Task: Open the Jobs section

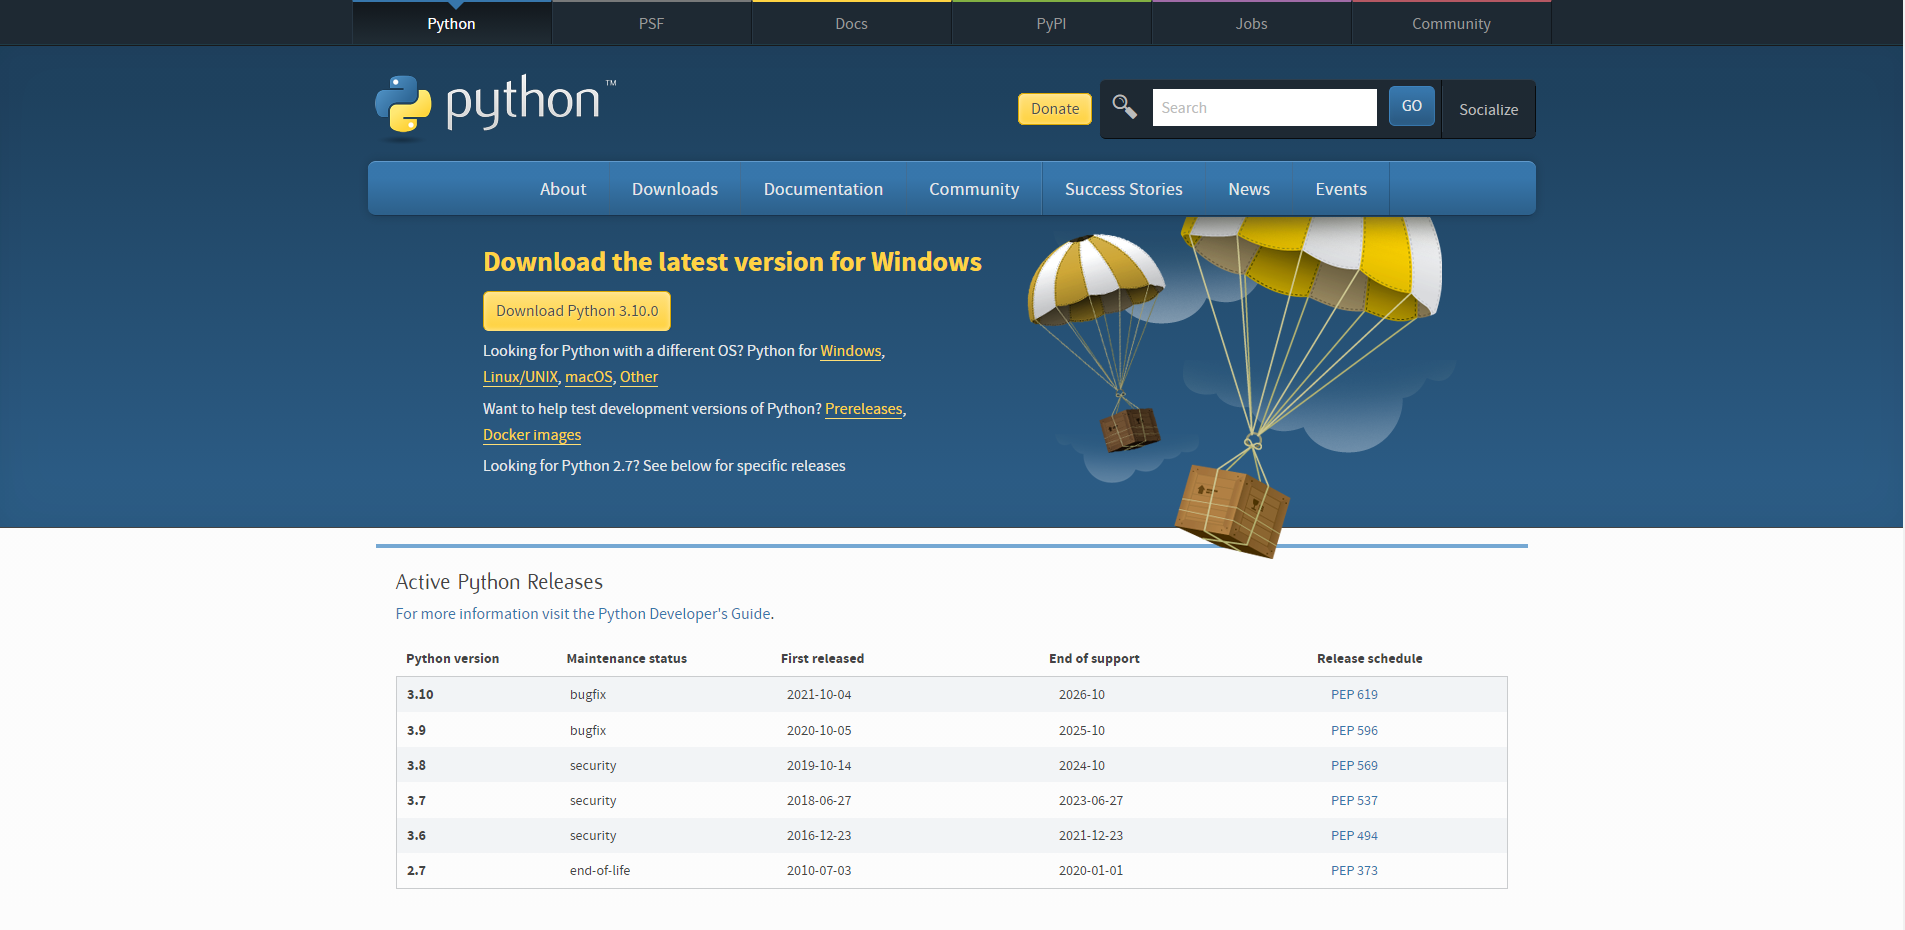Action: [1251, 23]
